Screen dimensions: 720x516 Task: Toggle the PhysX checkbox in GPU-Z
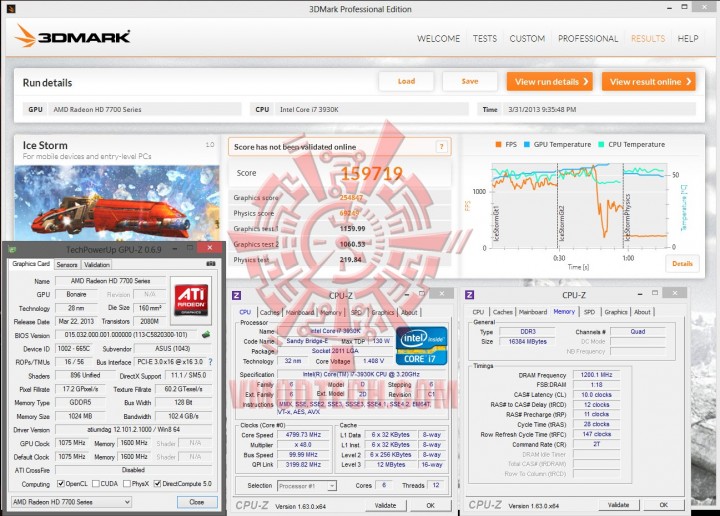tap(127, 483)
